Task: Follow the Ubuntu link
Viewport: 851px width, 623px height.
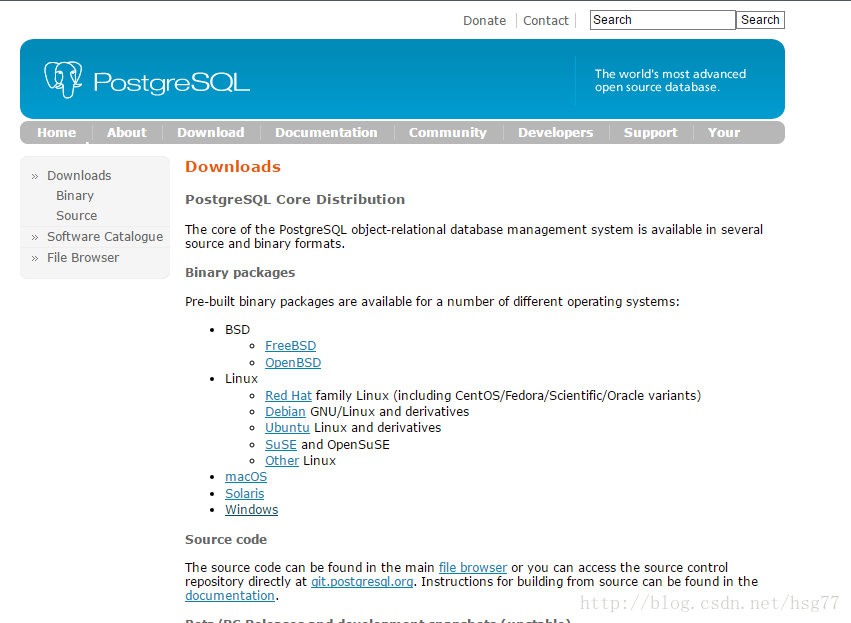Action: (x=287, y=428)
